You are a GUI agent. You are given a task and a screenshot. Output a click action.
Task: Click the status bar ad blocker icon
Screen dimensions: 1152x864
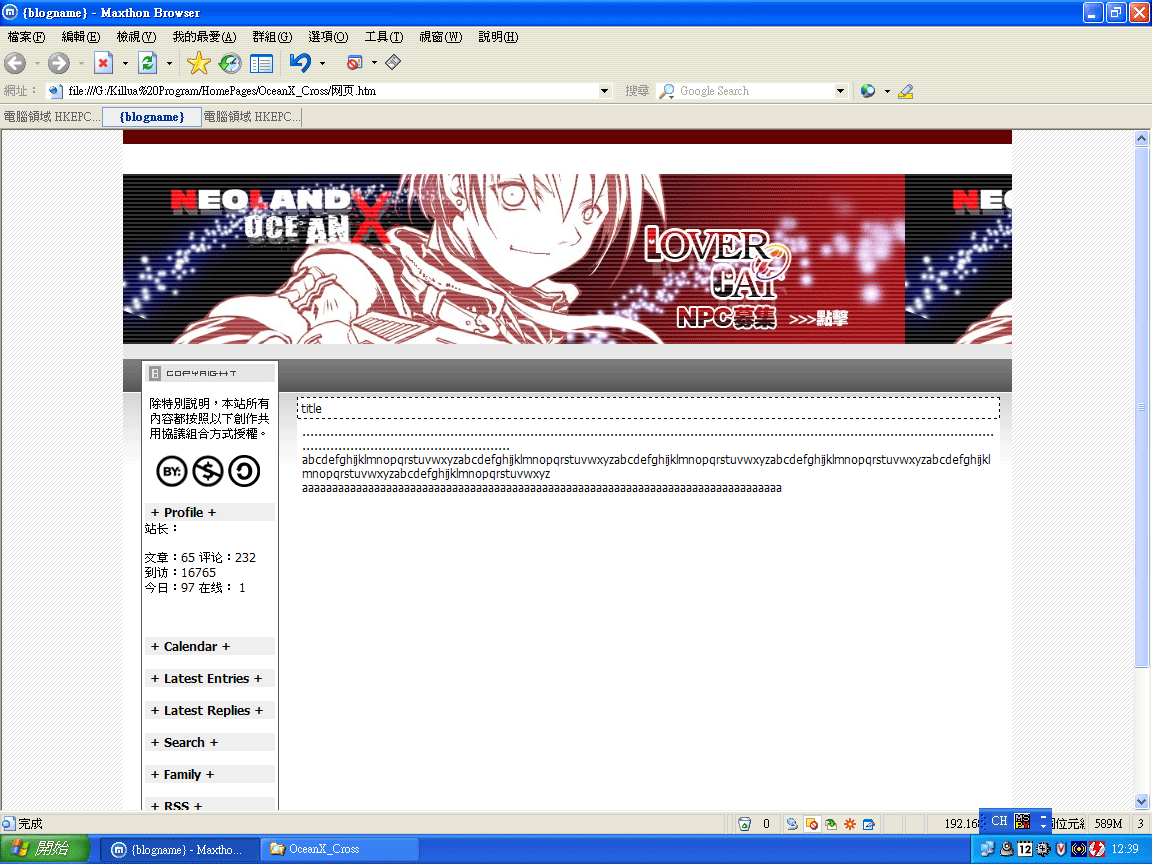pos(812,824)
